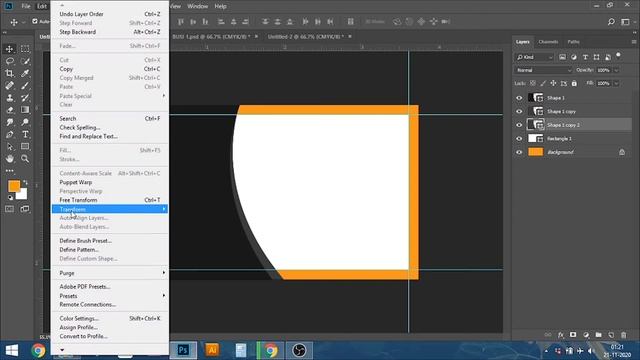Select the Path Selection tool
640x360 pixels.
pos(9,147)
